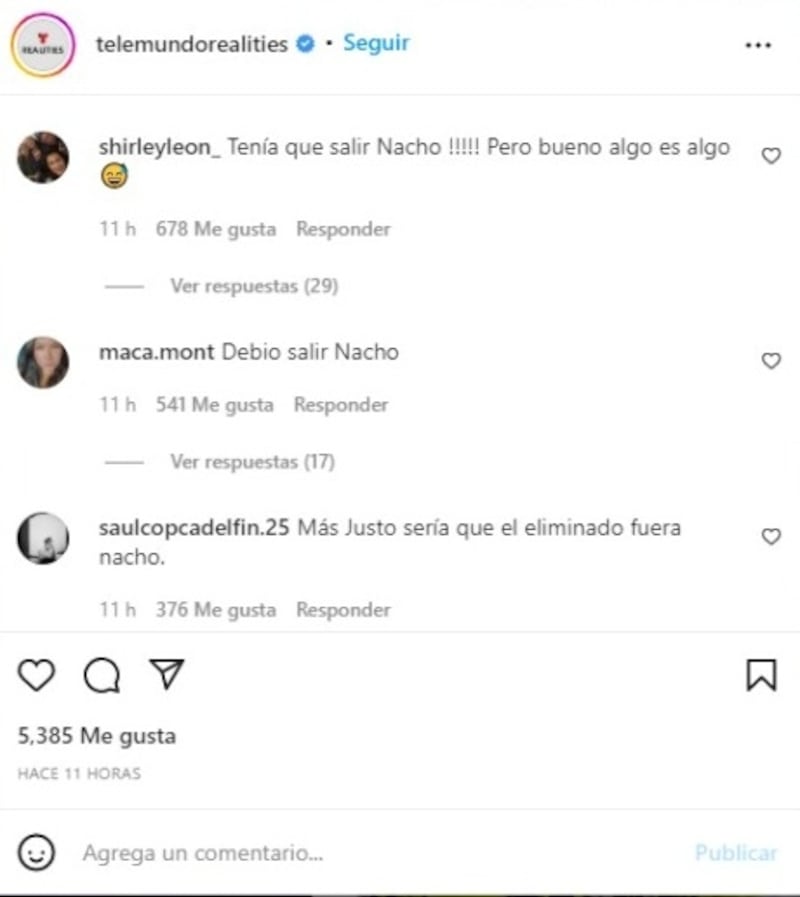
Task: Reply to shirleyleon_'s comment with Responder
Action: (x=343, y=229)
